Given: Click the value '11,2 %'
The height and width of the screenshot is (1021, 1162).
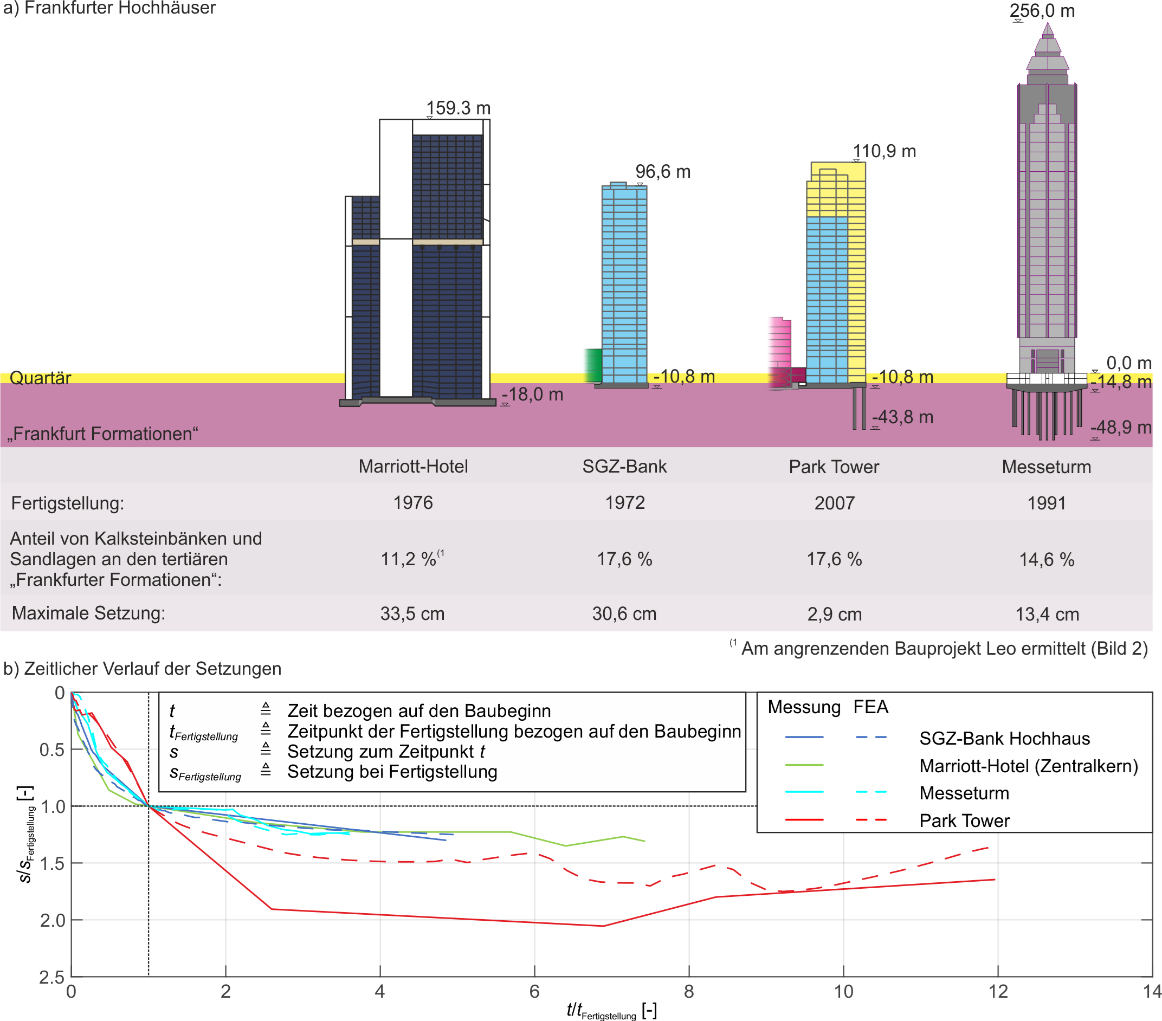Looking at the screenshot, I should point(408,559).
